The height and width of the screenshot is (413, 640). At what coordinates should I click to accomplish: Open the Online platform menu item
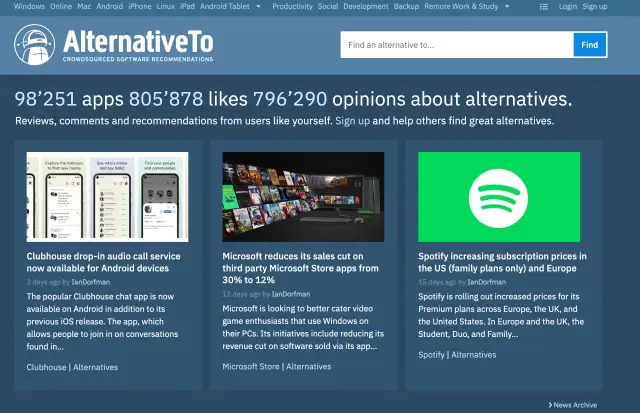61,7
